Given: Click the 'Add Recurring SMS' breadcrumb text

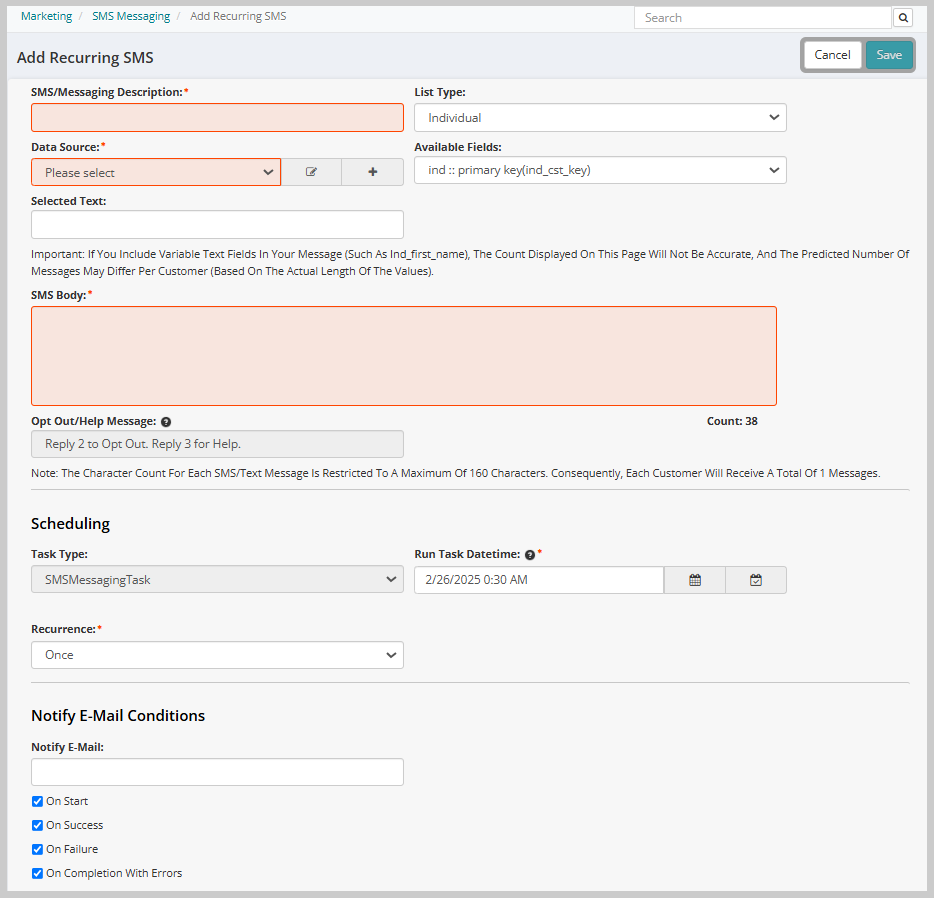Looking at the screenshot, I should click(238, 16).
